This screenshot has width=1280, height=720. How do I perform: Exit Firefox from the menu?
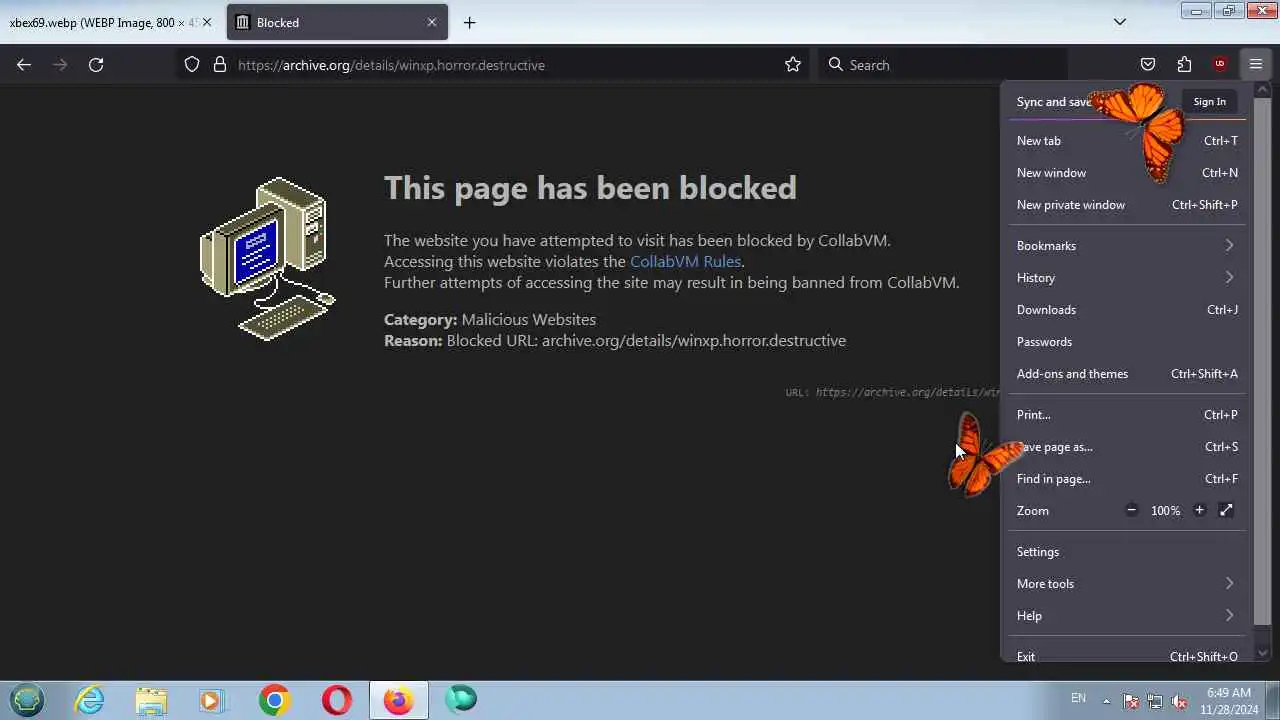[1127, 655]
